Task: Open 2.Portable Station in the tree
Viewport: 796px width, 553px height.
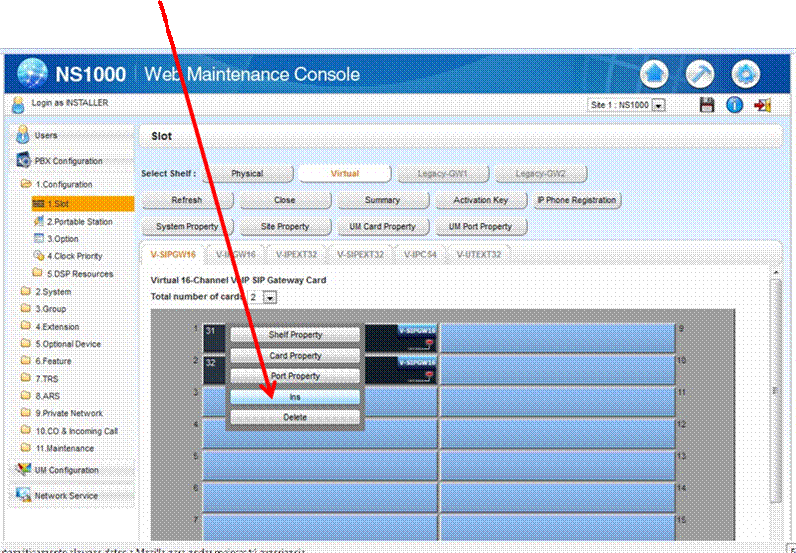Action: (79, 221)
